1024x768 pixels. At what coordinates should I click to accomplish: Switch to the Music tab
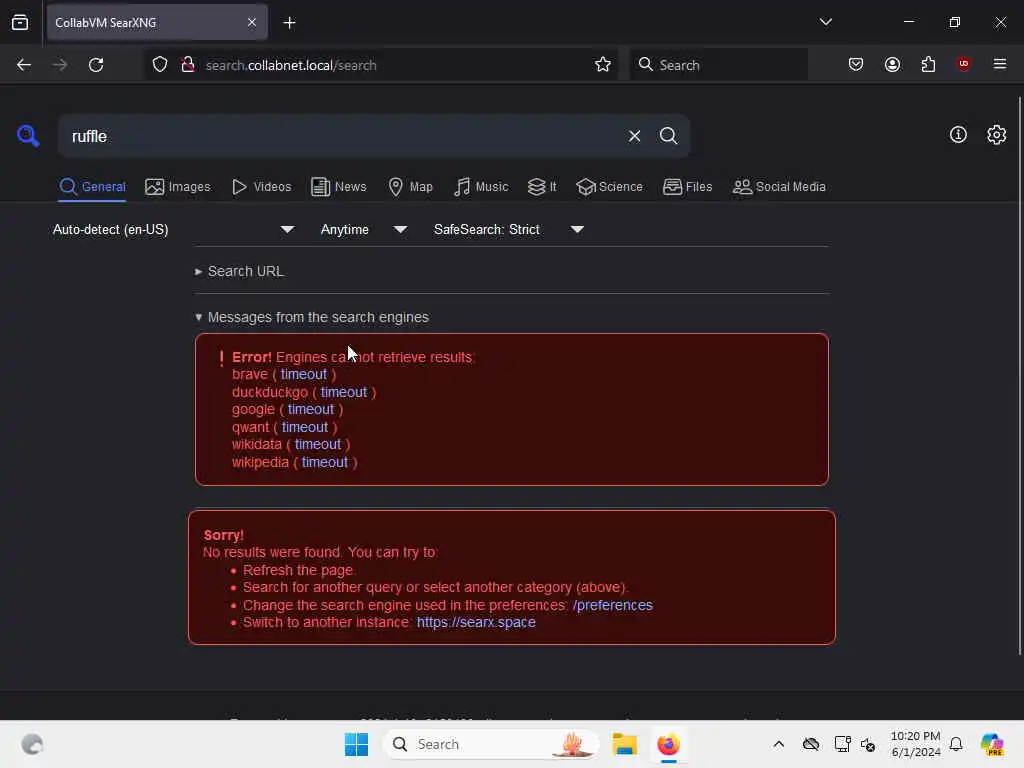481,187
